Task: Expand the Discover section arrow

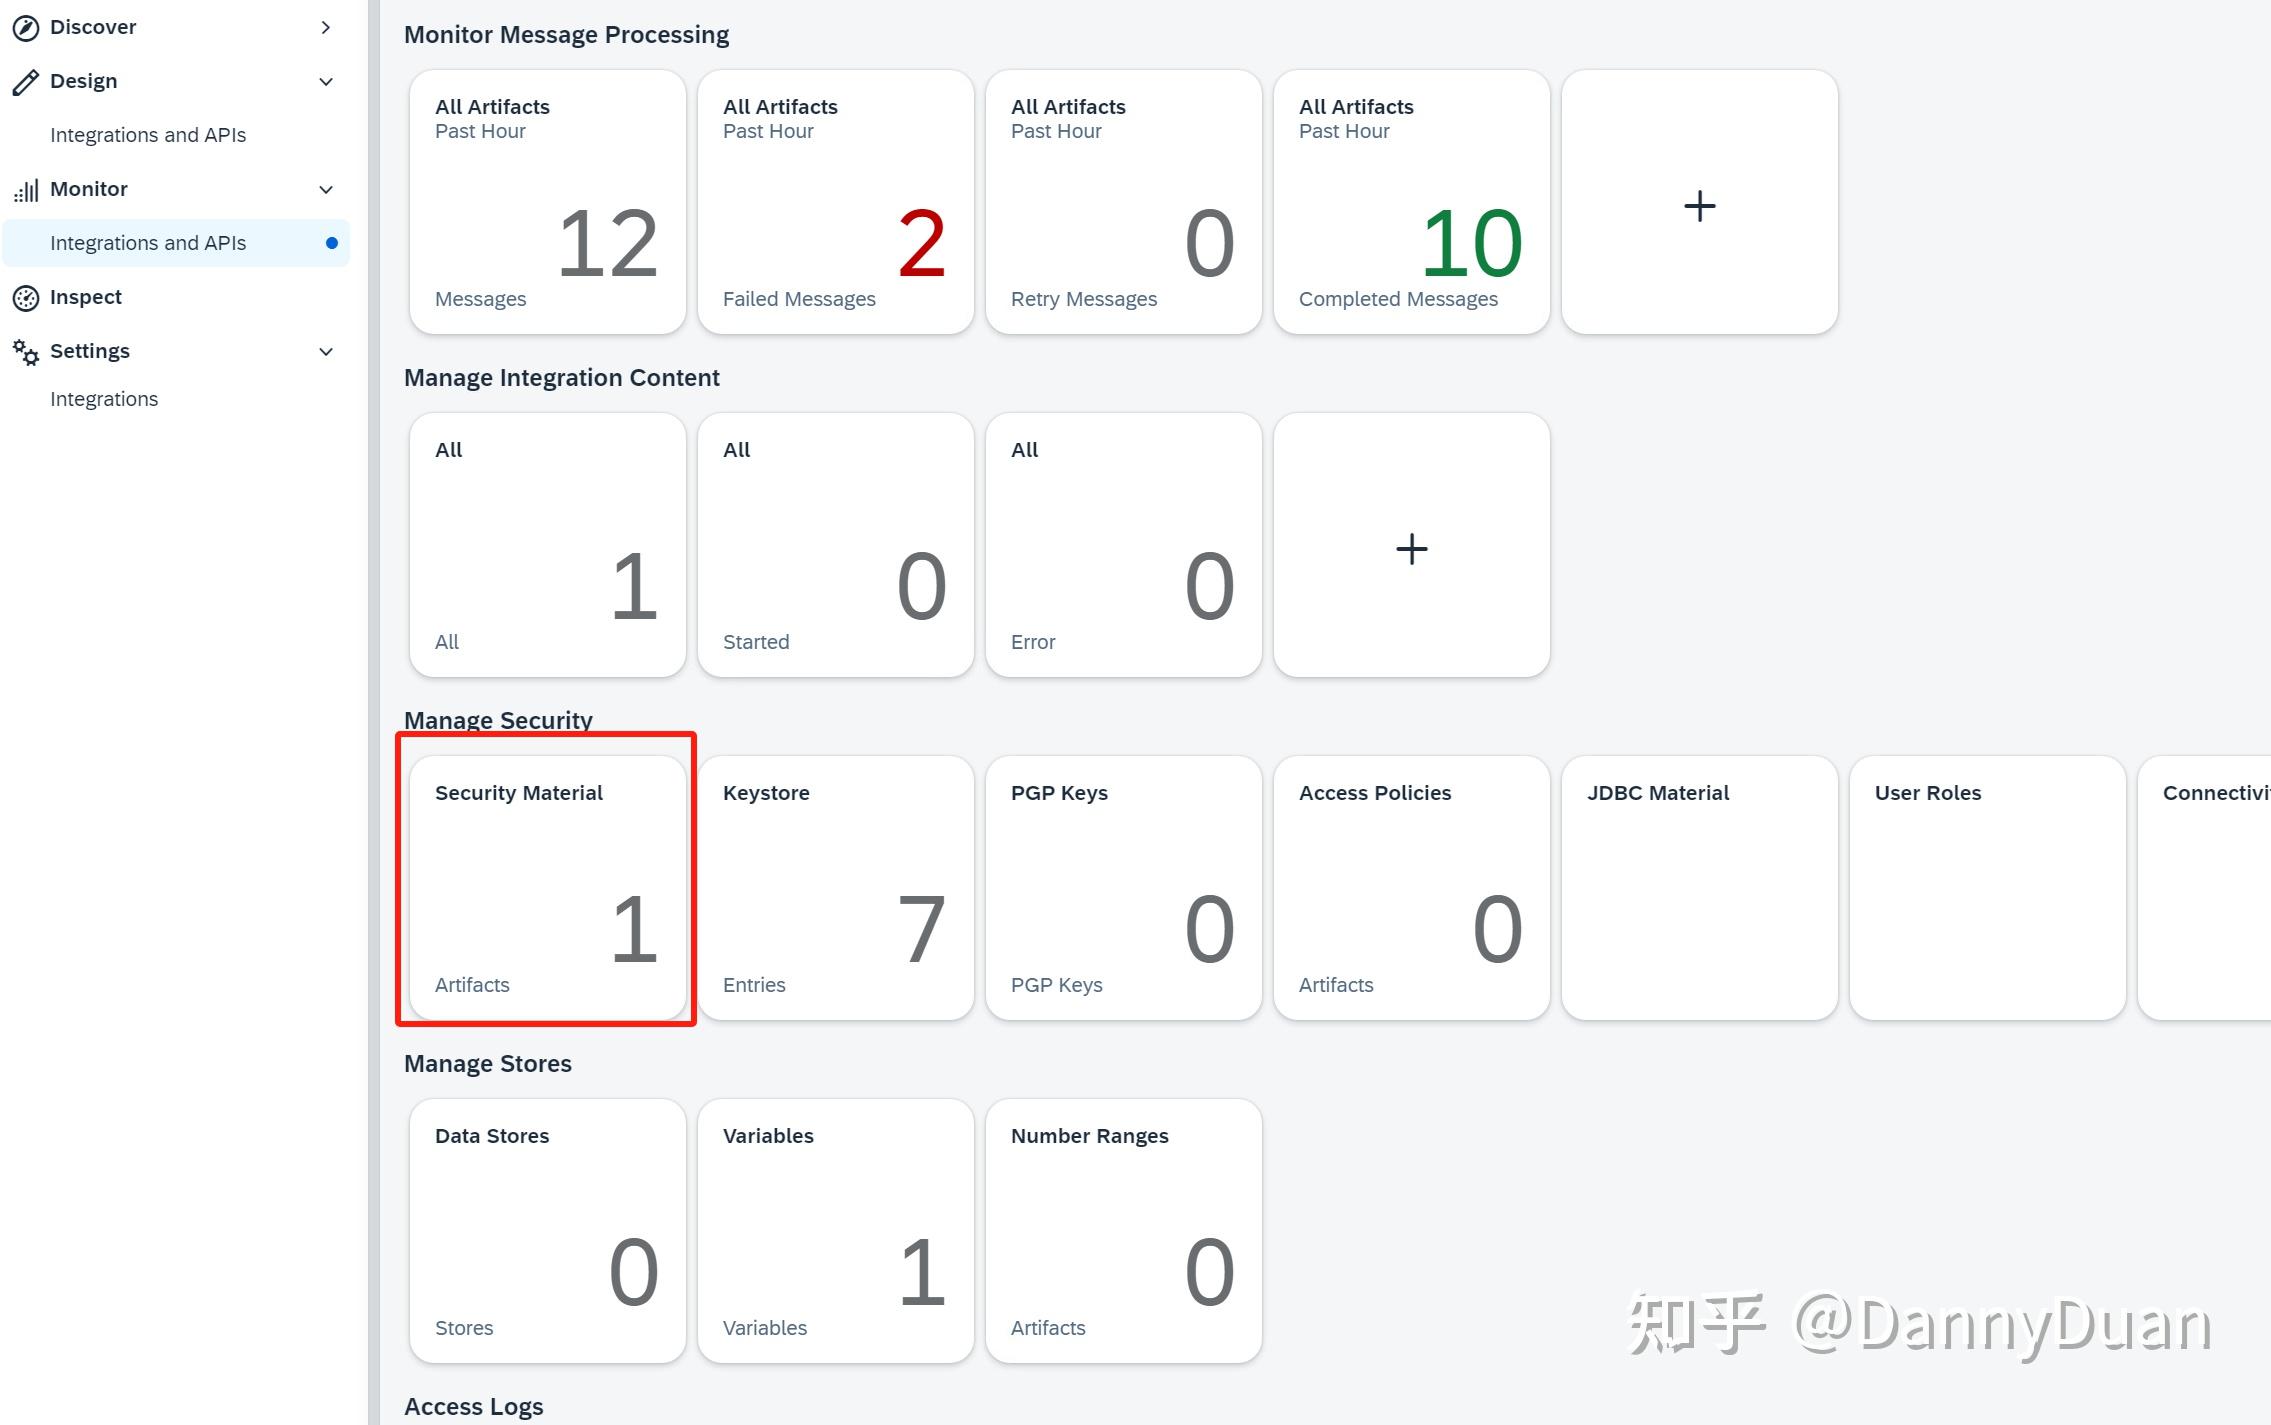Action: [325, 27]
